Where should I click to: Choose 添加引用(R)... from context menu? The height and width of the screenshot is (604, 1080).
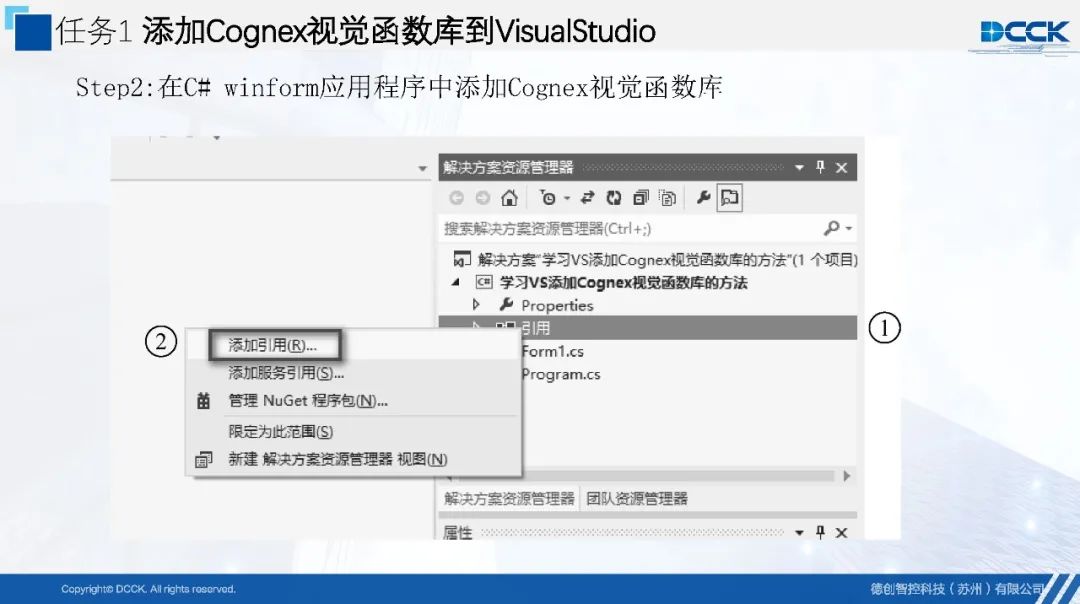[x=273, y=345]
